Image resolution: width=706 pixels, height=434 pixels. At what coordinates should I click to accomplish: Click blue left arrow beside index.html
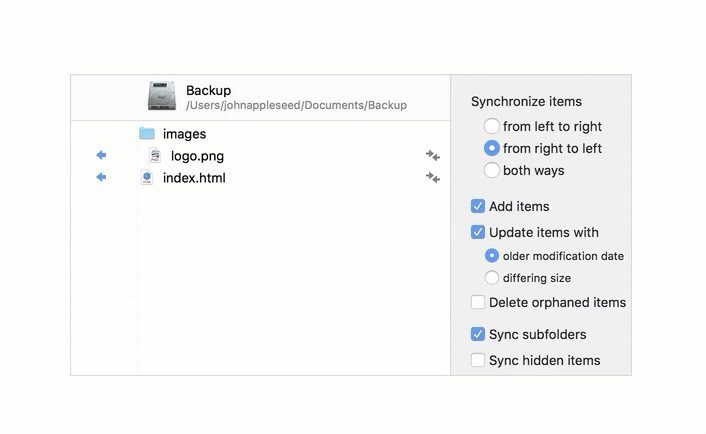pos(101,177)
